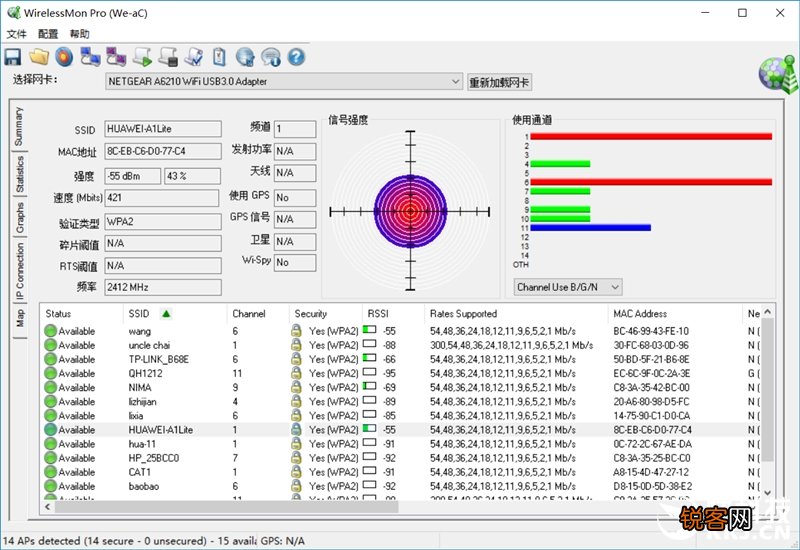Select the CAT1 network row
This screenshot has height=550, width=800.
pyautogui.click(x=401, y=472)
